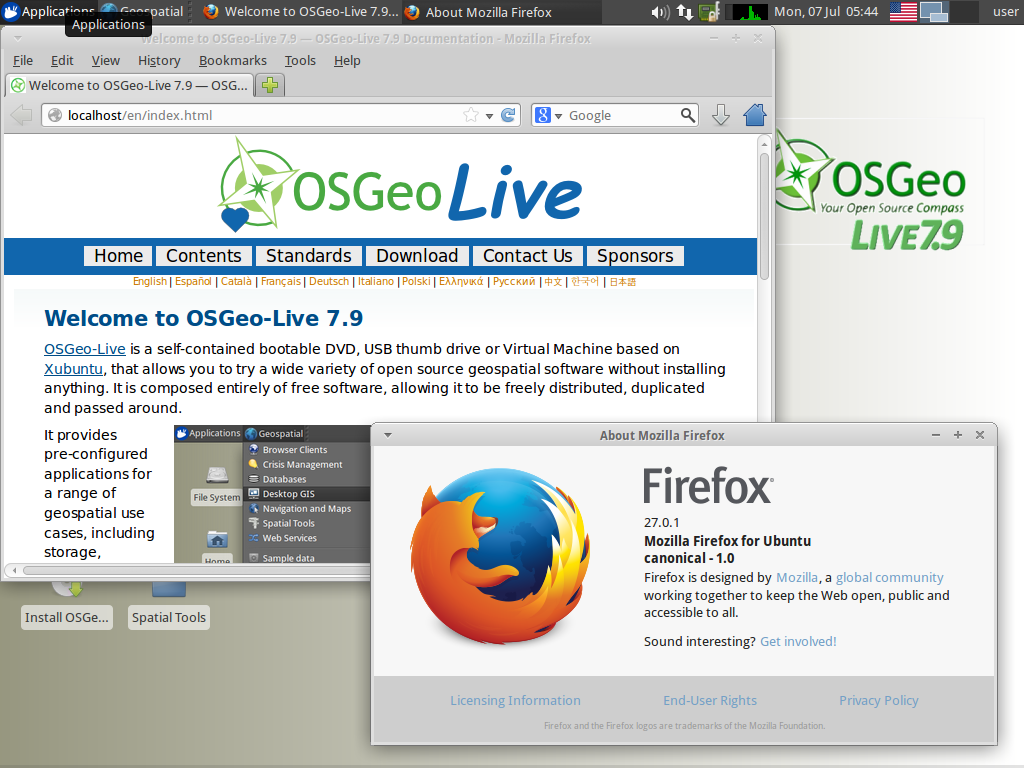Viewport: 1024px width, 768px height.
Task: Open the Help menu in Firefox
Action: pos(347,61)
